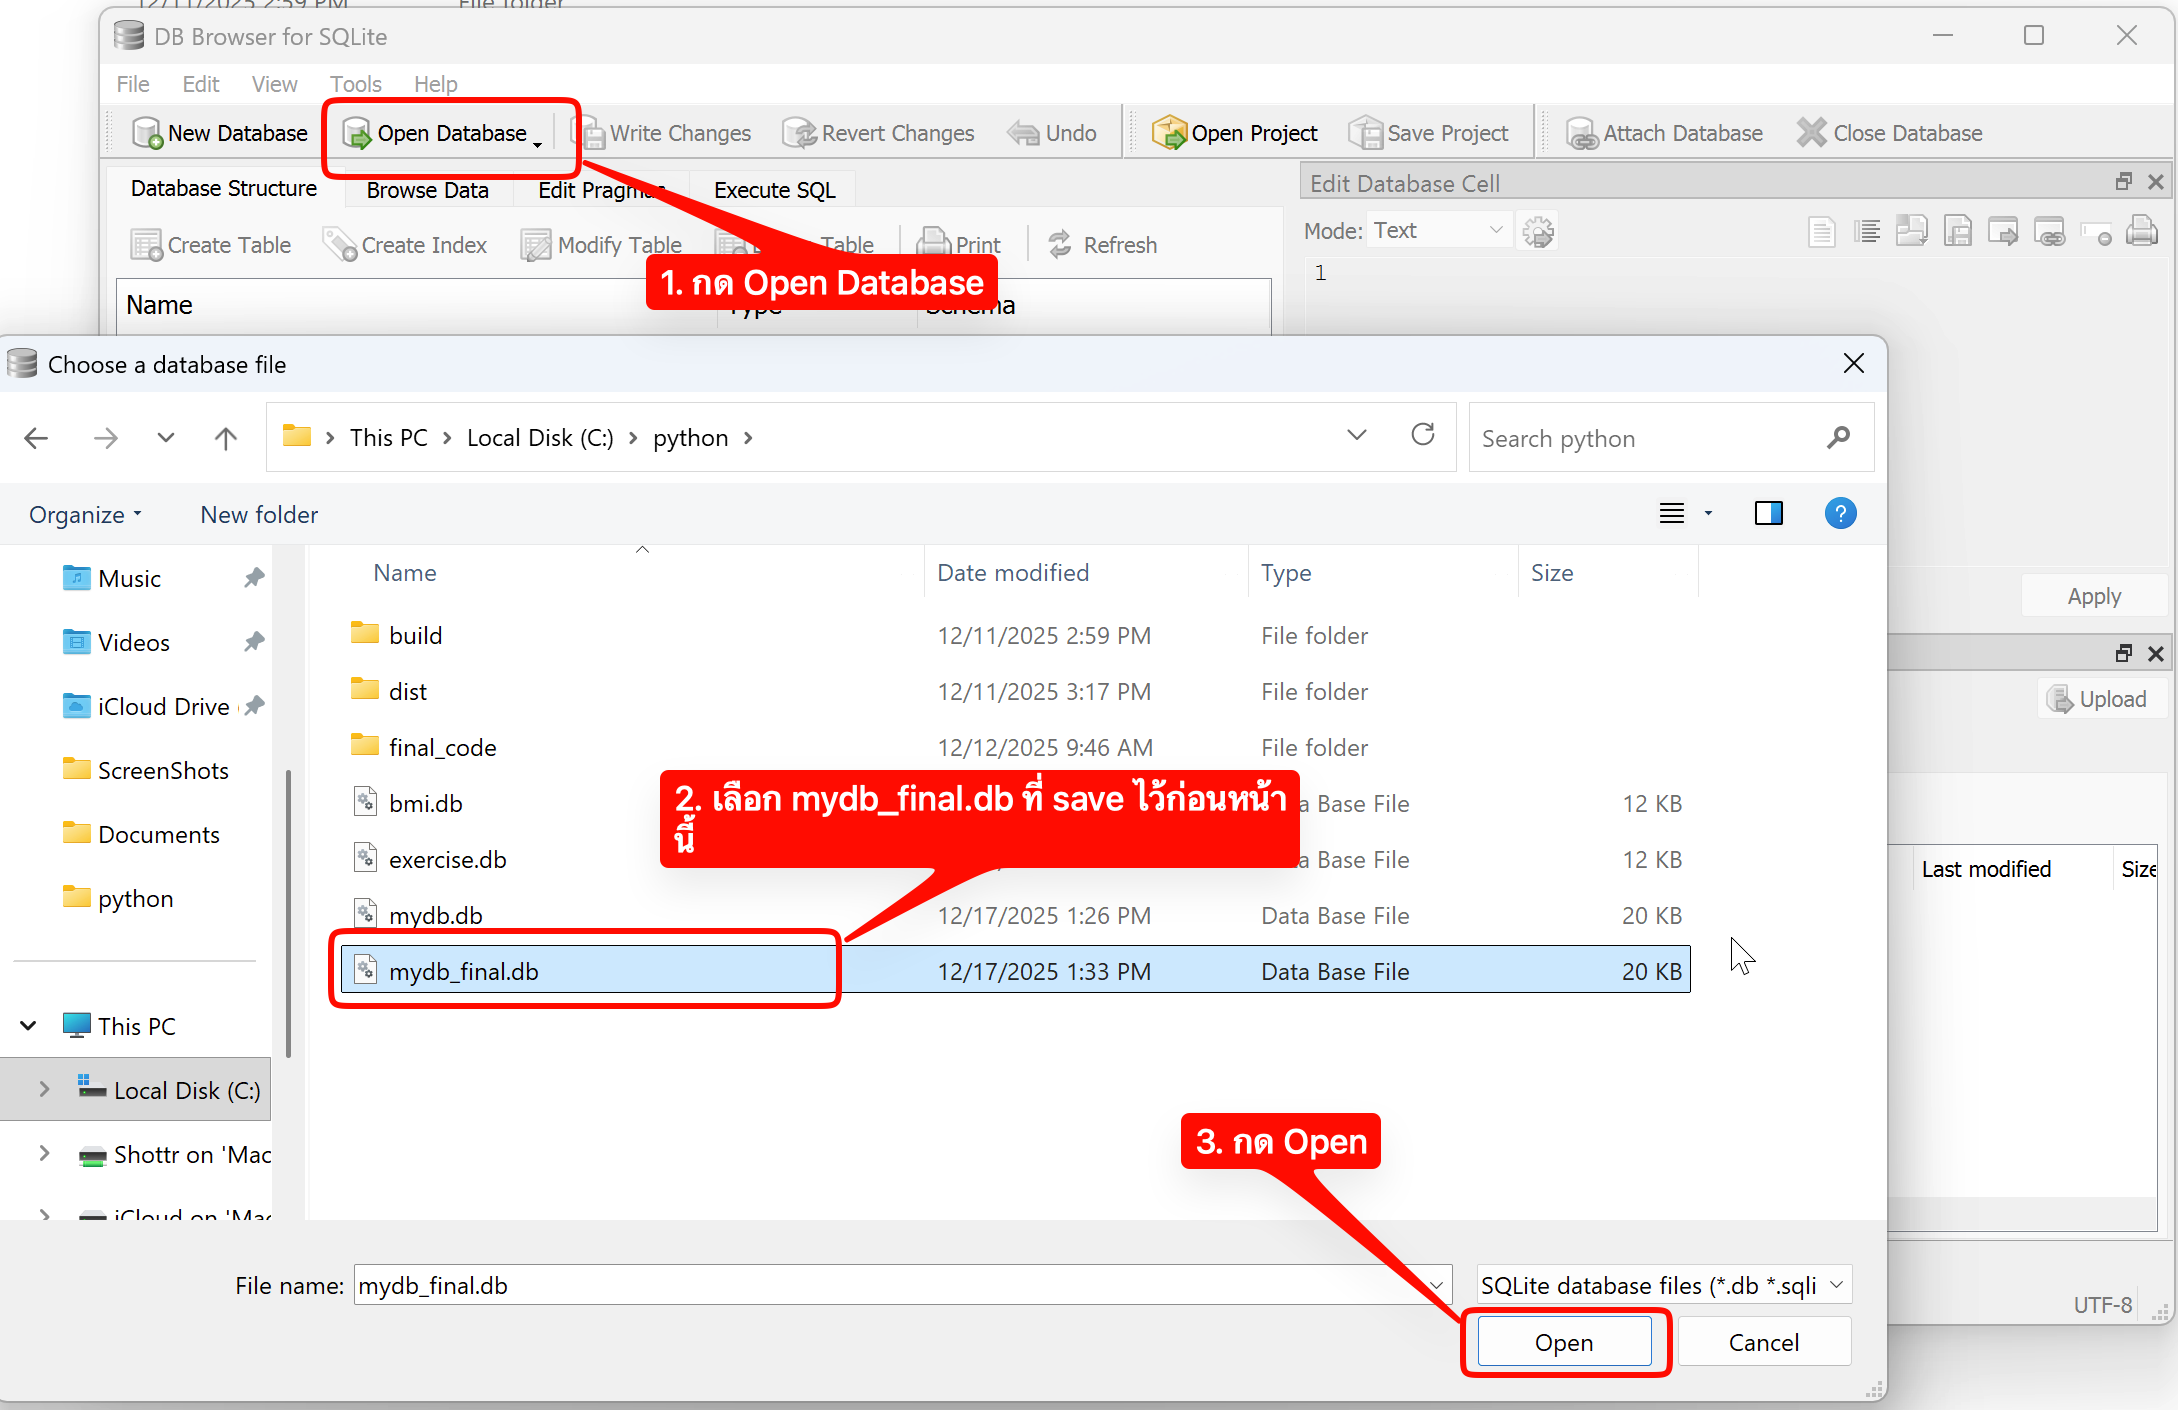Open file dialog help question icon
The height and width of the screenshot is (1410, 2178).
tap(1840, 513)
